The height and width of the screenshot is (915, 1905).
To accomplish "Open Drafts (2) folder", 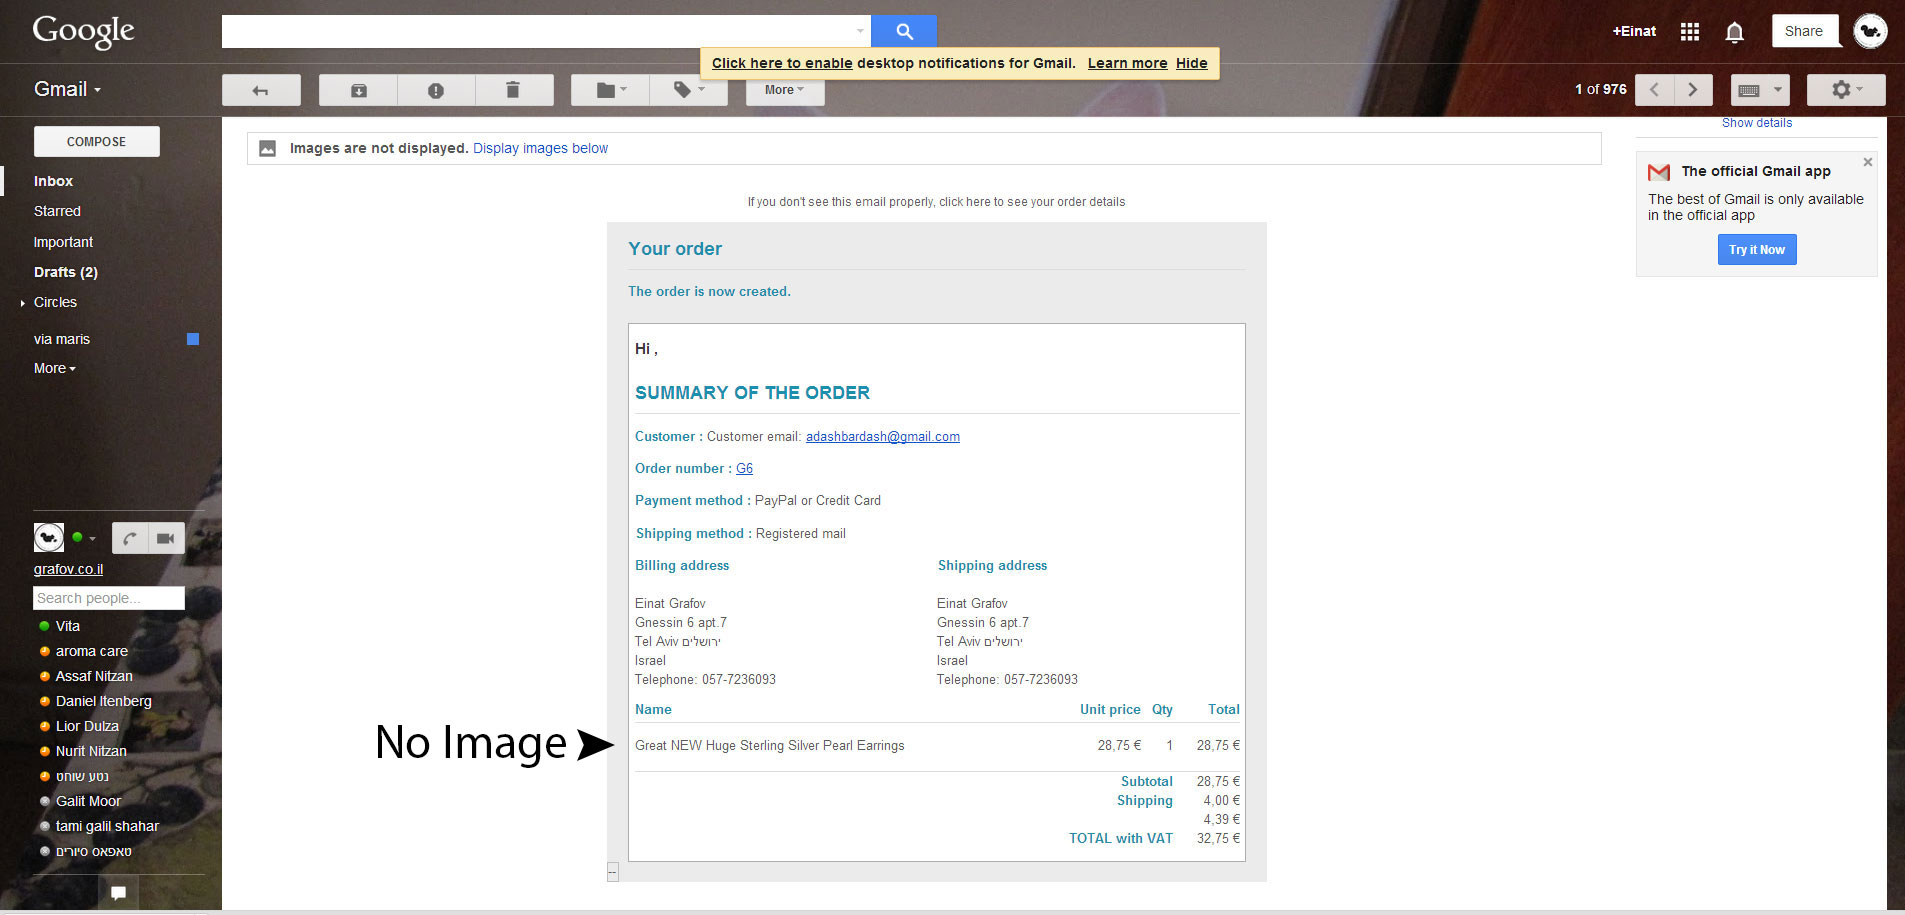I will tap(66, 272).
